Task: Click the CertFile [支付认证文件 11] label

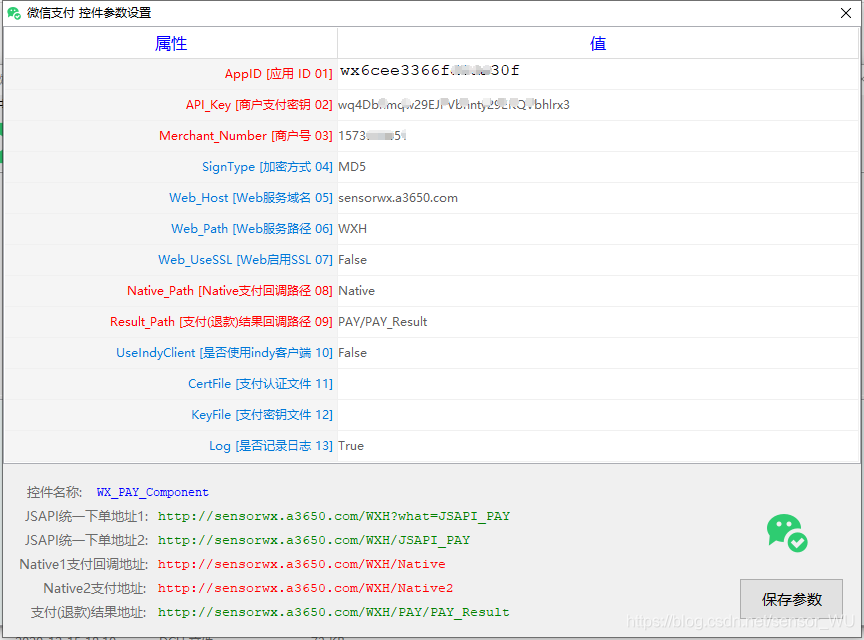Action: 260,384
